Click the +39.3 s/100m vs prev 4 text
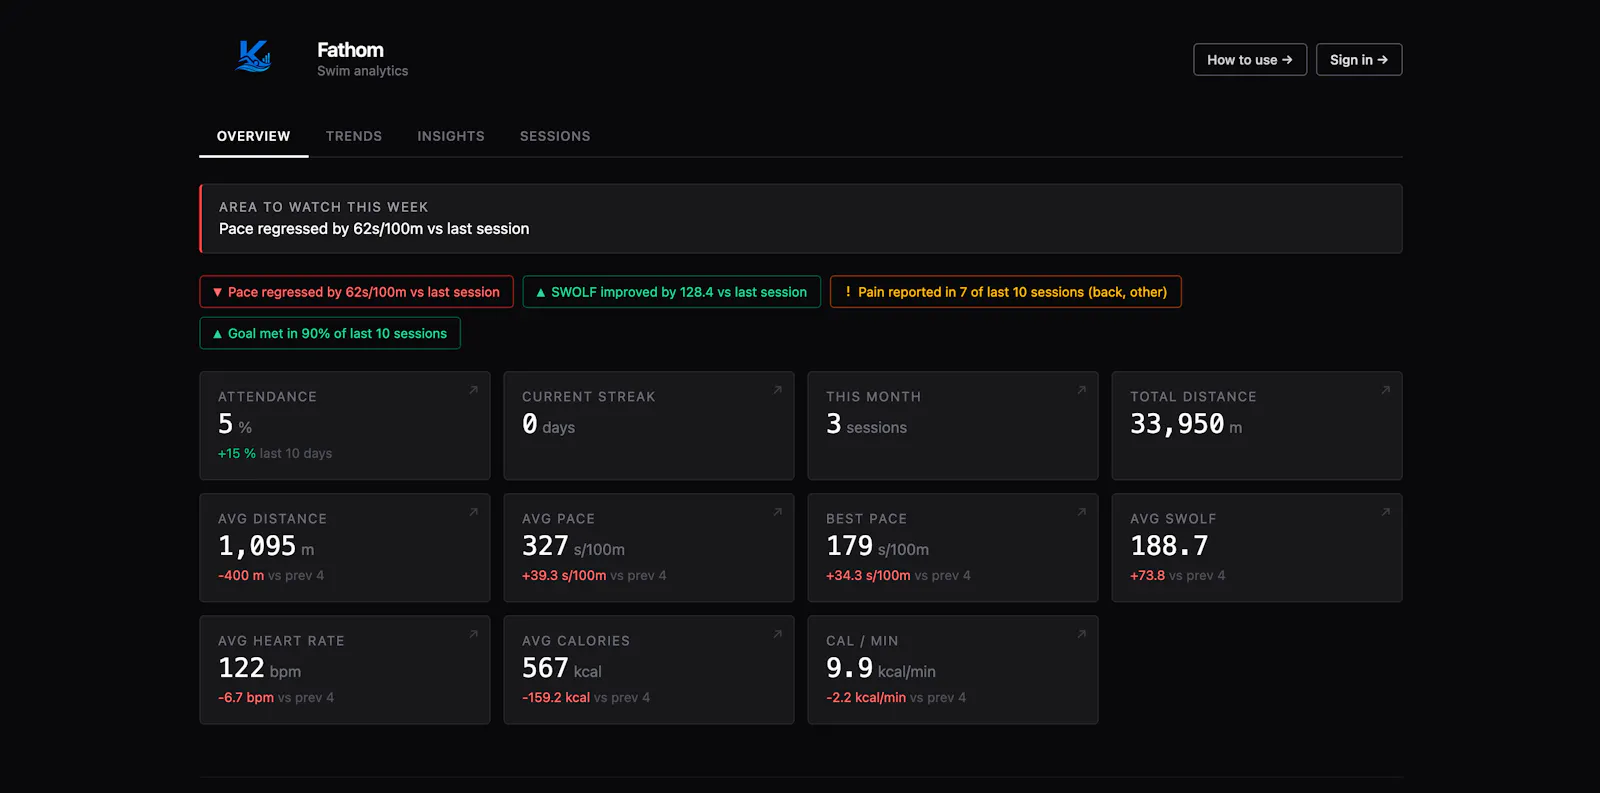The image size is (1600, 793). click(594, 575)
